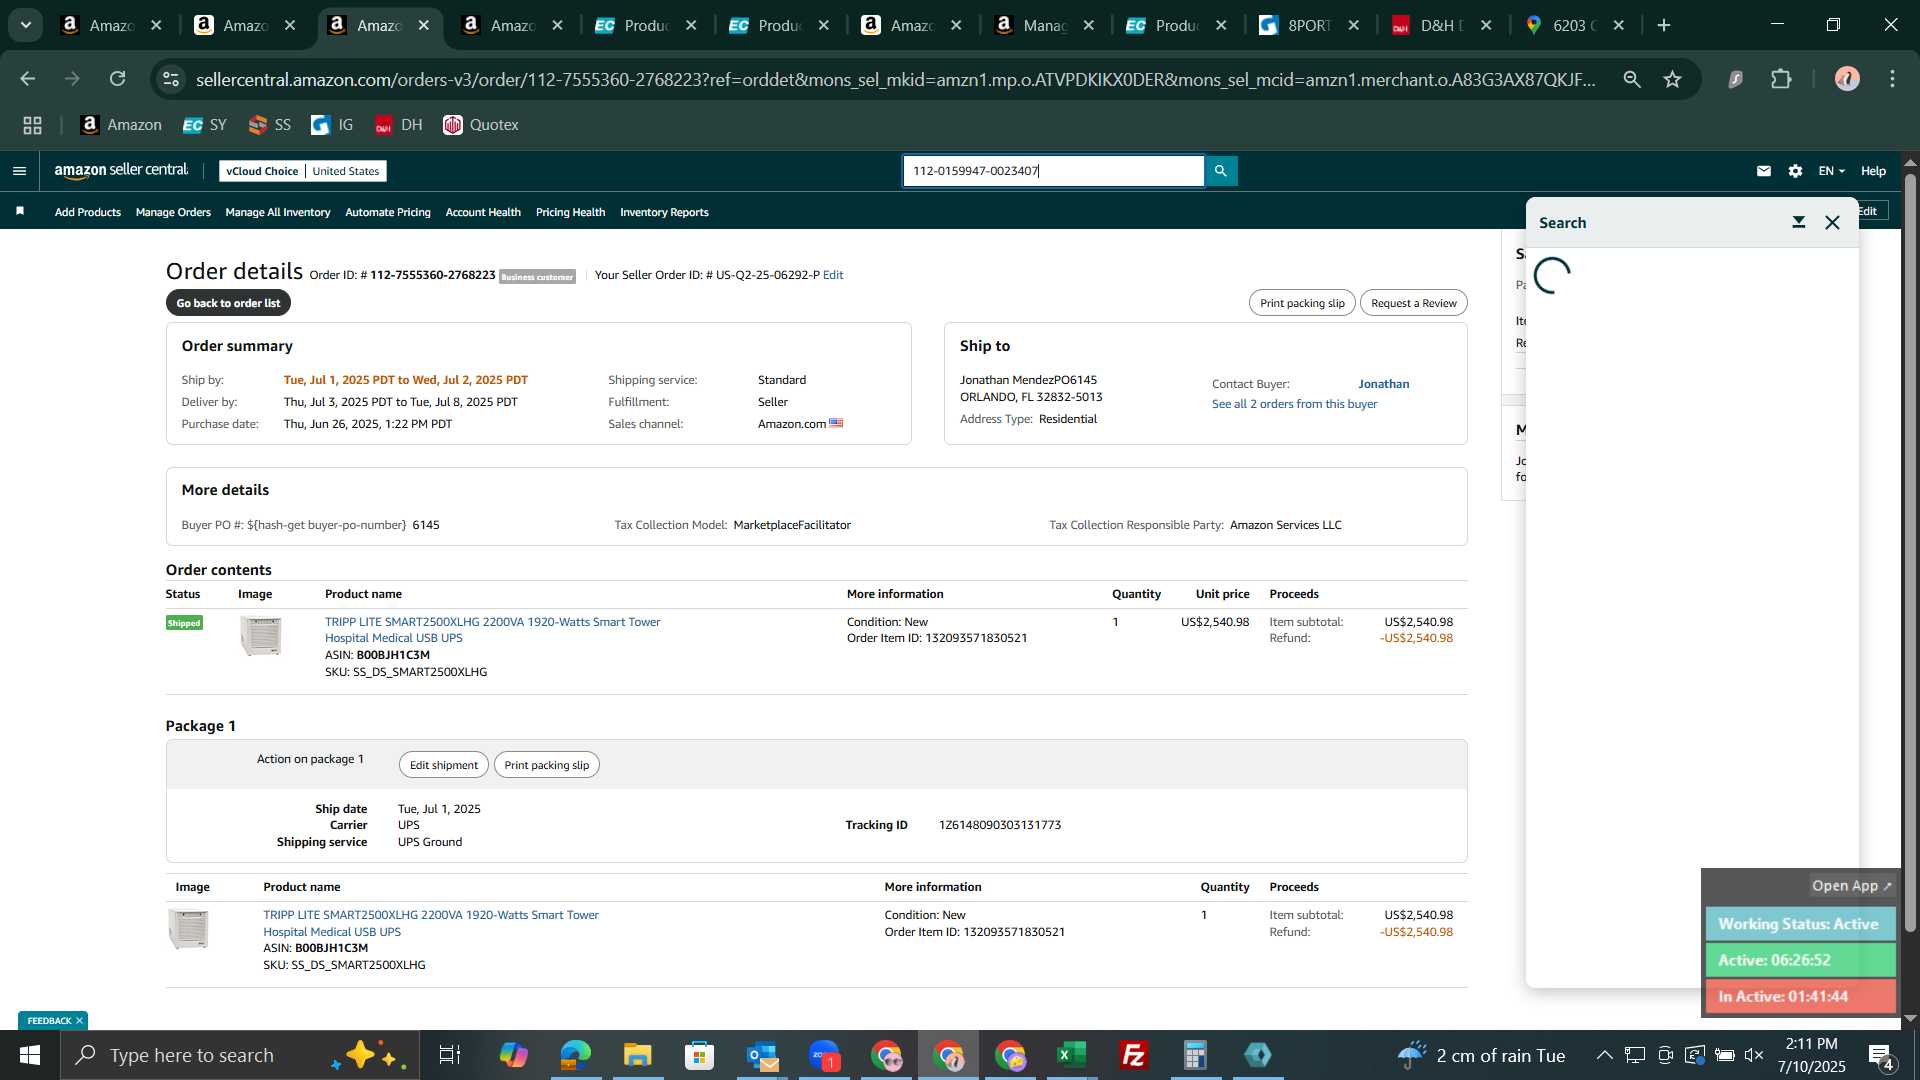Open the Quotex bookmark
Viewport: 1920px width, 1080px height.
(481, 125)
